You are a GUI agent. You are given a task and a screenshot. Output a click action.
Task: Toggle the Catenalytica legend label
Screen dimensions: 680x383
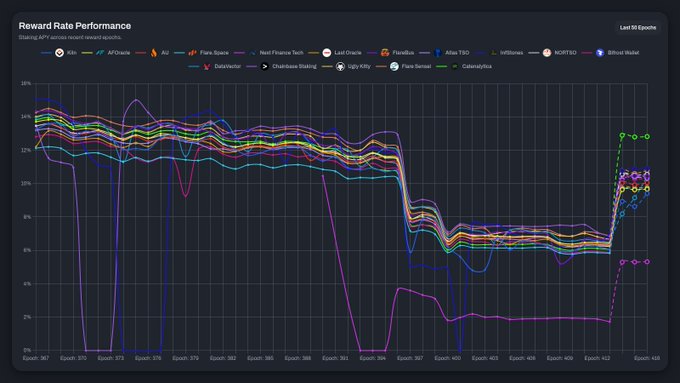pyautogui.click(x=477, y=66)
